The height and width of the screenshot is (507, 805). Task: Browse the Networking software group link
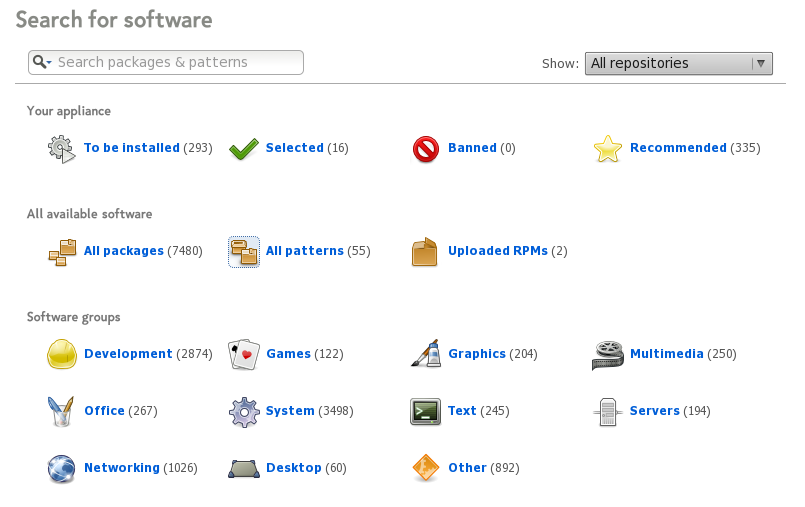click(122, 468)
